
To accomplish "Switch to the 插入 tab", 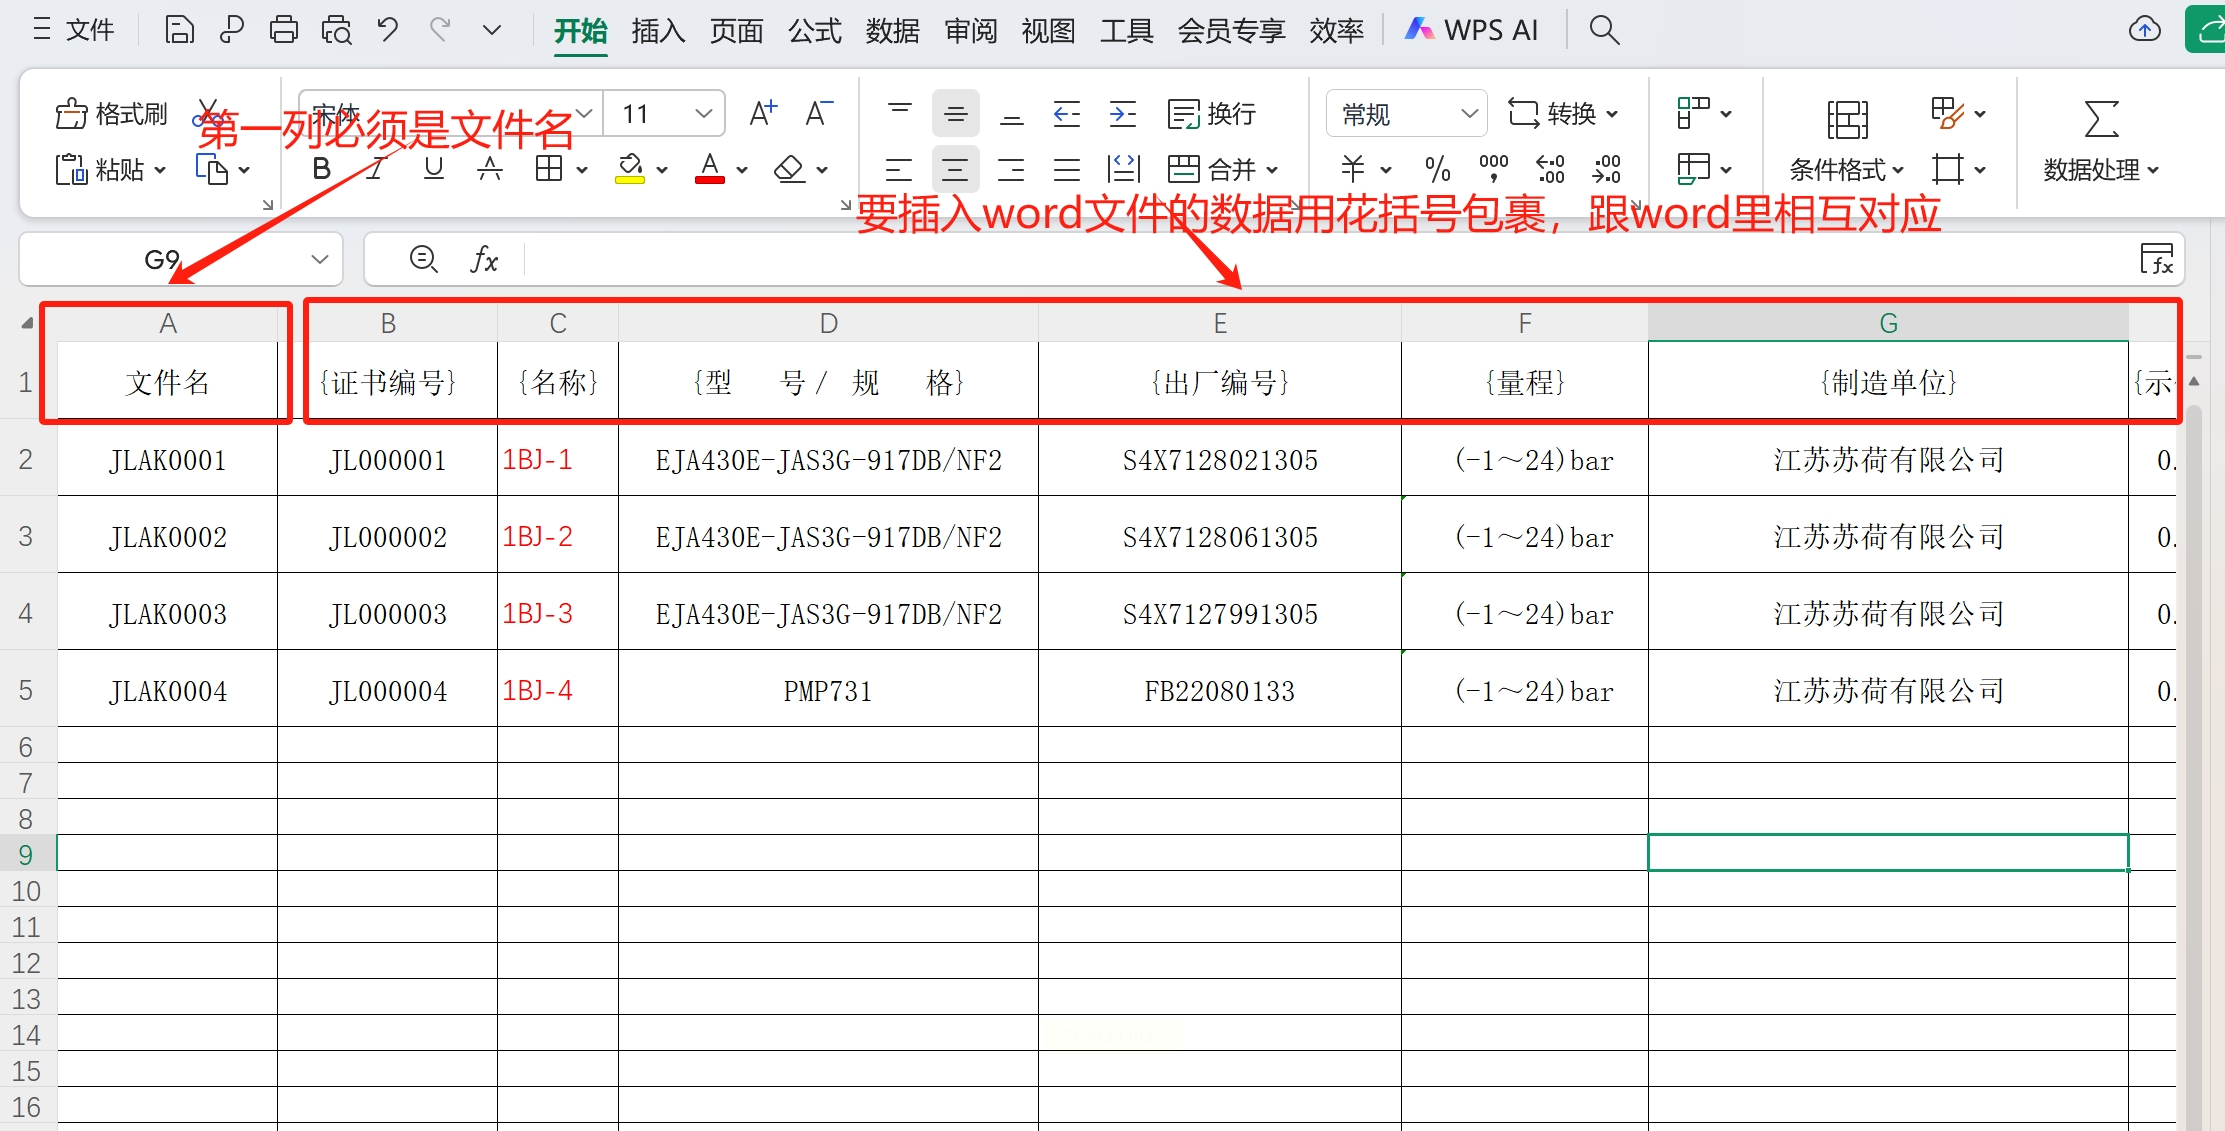I will pos(658,31).
